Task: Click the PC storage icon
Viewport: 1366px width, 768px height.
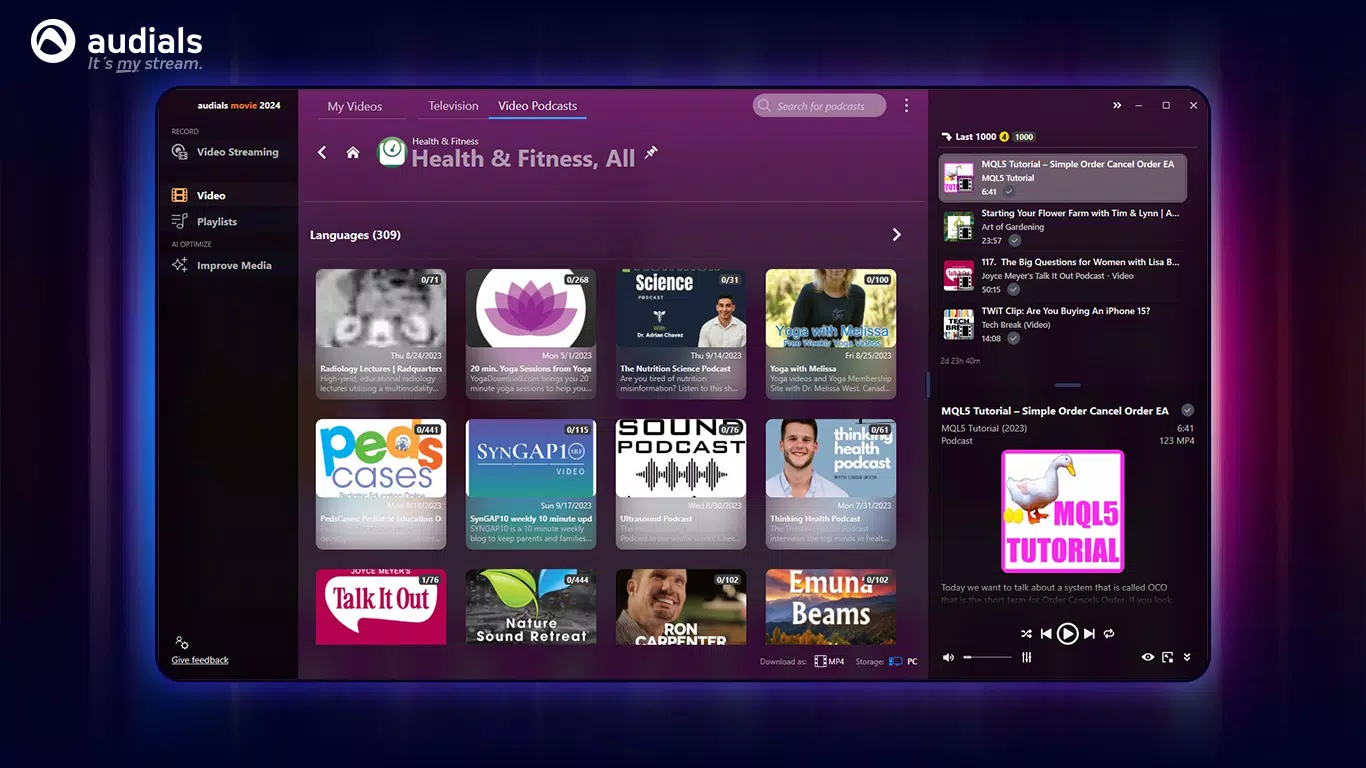Action: [895, 662]
